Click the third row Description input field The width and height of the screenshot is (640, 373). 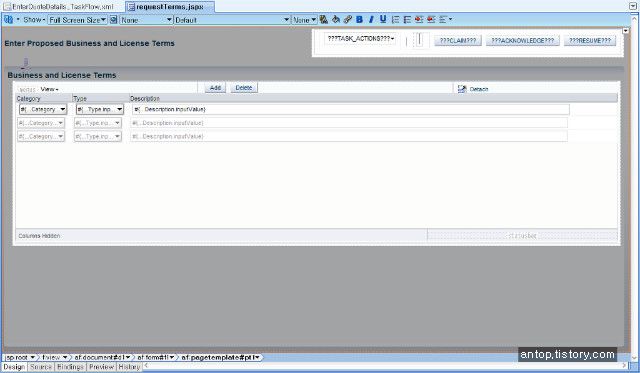[x=349, y=136]
